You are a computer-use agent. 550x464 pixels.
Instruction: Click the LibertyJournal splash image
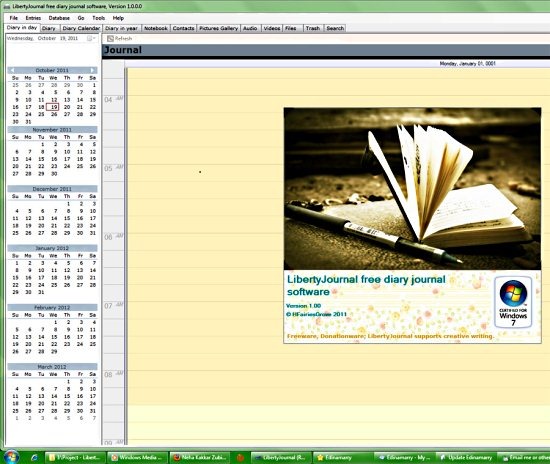(x=412, y=226)
